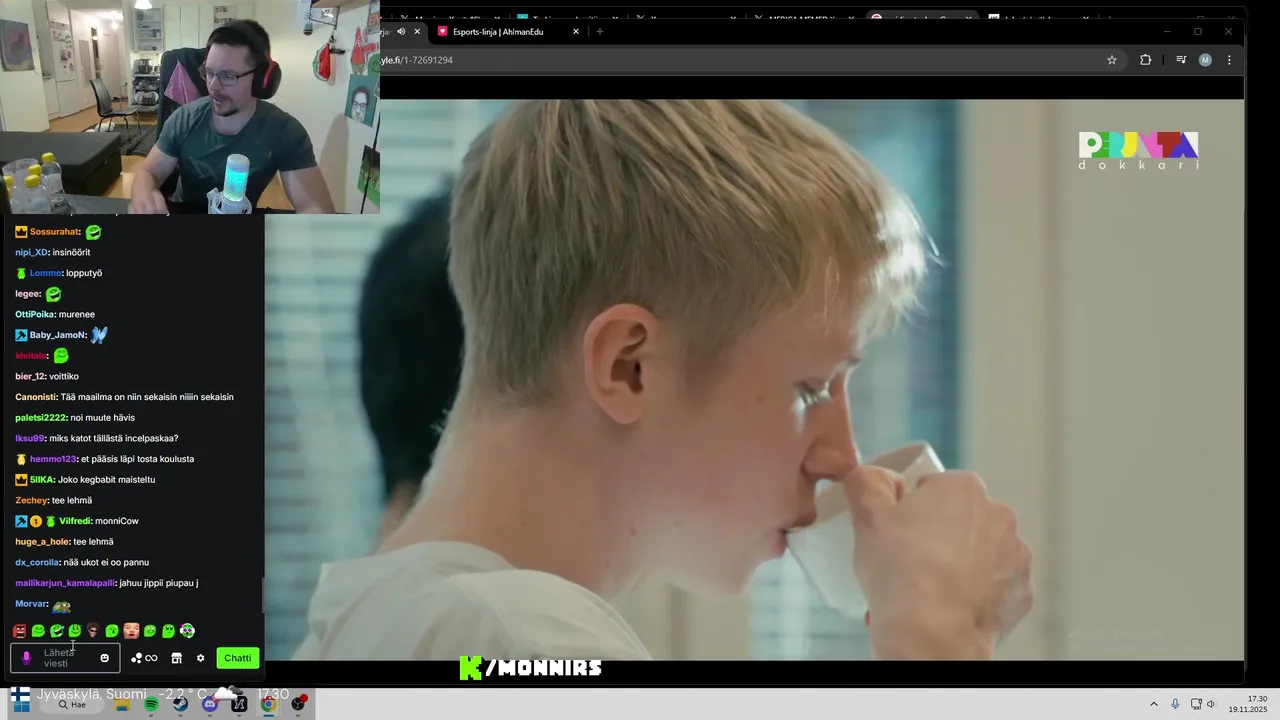Switch to the Esports-linja AhlmanEdu tab
Viewport: 1280px width, 720px height.
pyautogui.click(x=509, y=31)
